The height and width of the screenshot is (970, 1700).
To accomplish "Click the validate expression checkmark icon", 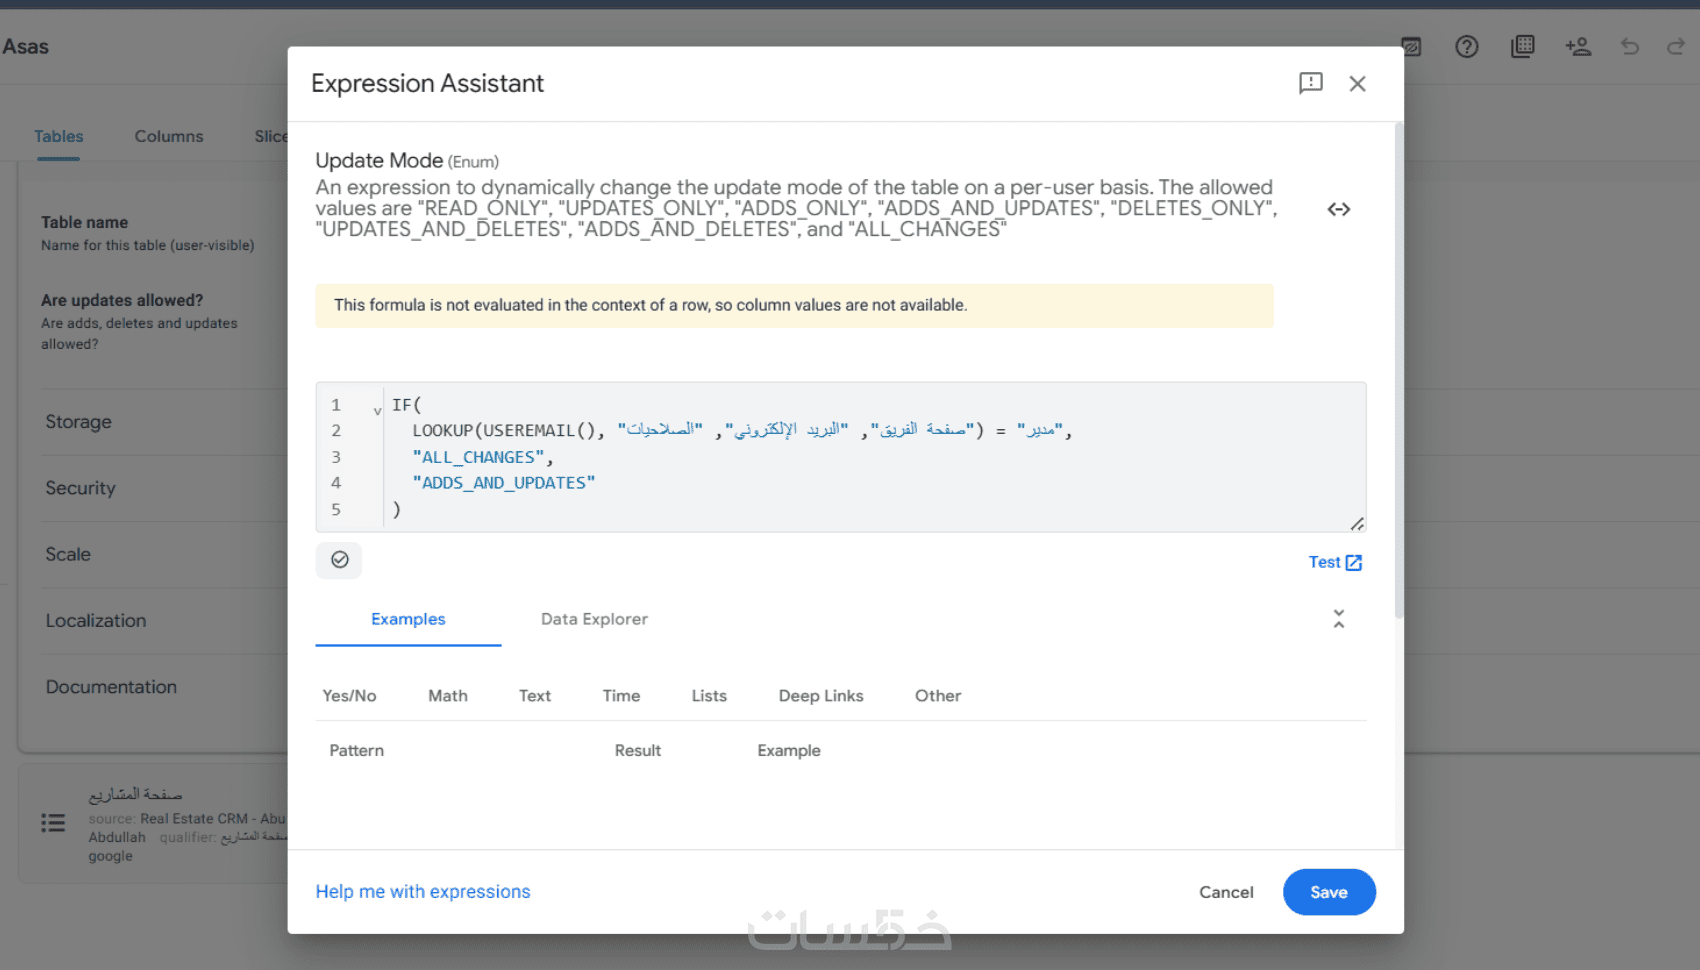I will [339, 560].
